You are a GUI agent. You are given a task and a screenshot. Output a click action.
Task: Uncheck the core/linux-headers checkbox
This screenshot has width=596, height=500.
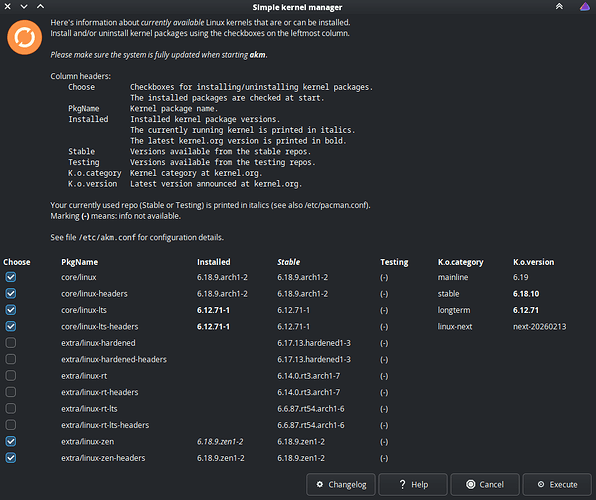pyautogui.click(x=11, y=294)
